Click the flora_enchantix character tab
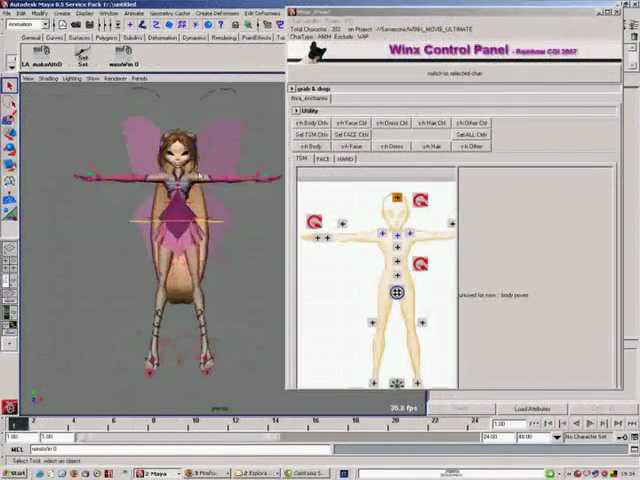This screenshot has height=480, width=640. (309, 98)
